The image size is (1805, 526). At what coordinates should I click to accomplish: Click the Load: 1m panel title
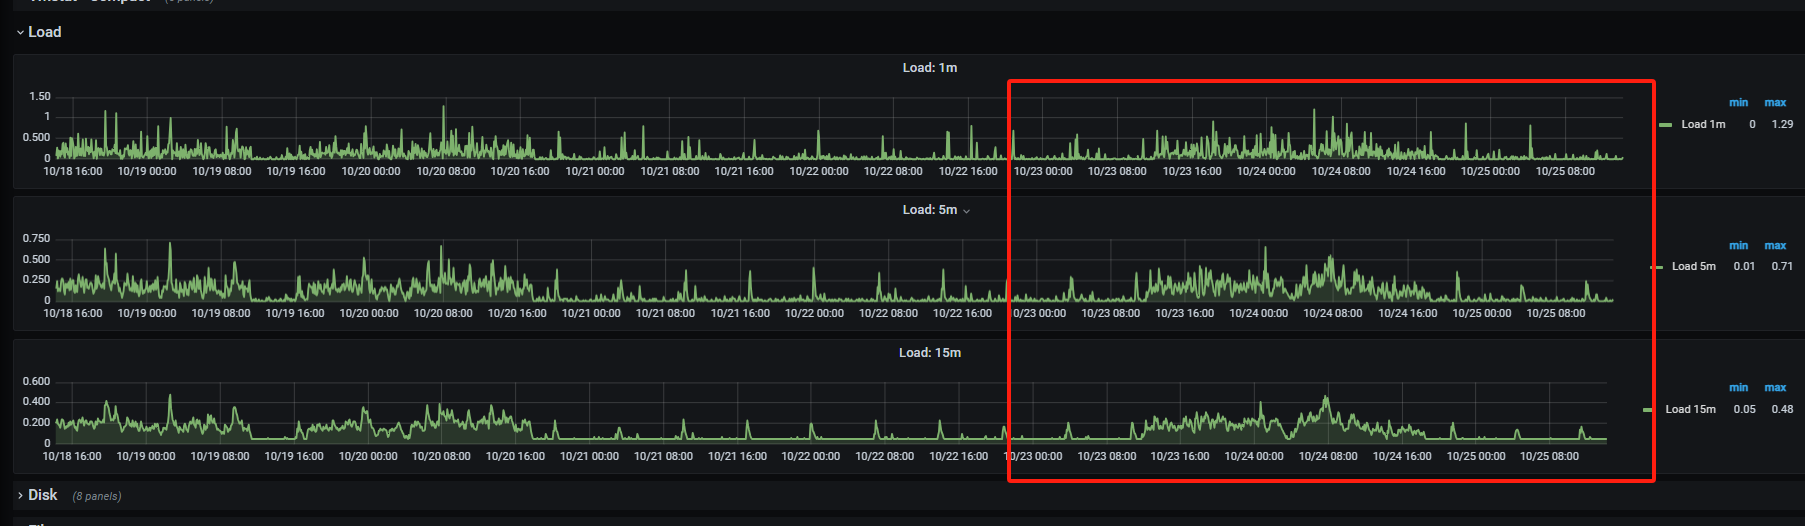pyautogui.click(x=929, y=68)
